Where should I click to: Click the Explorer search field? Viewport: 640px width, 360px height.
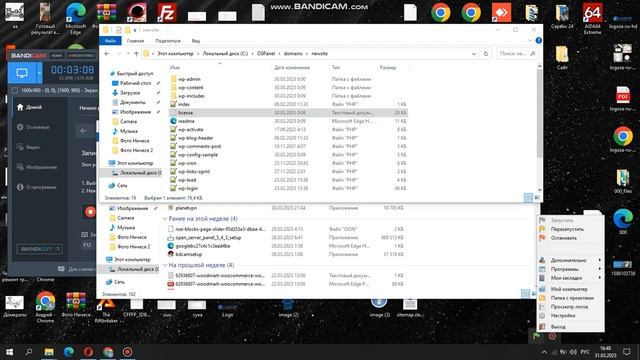517,53
